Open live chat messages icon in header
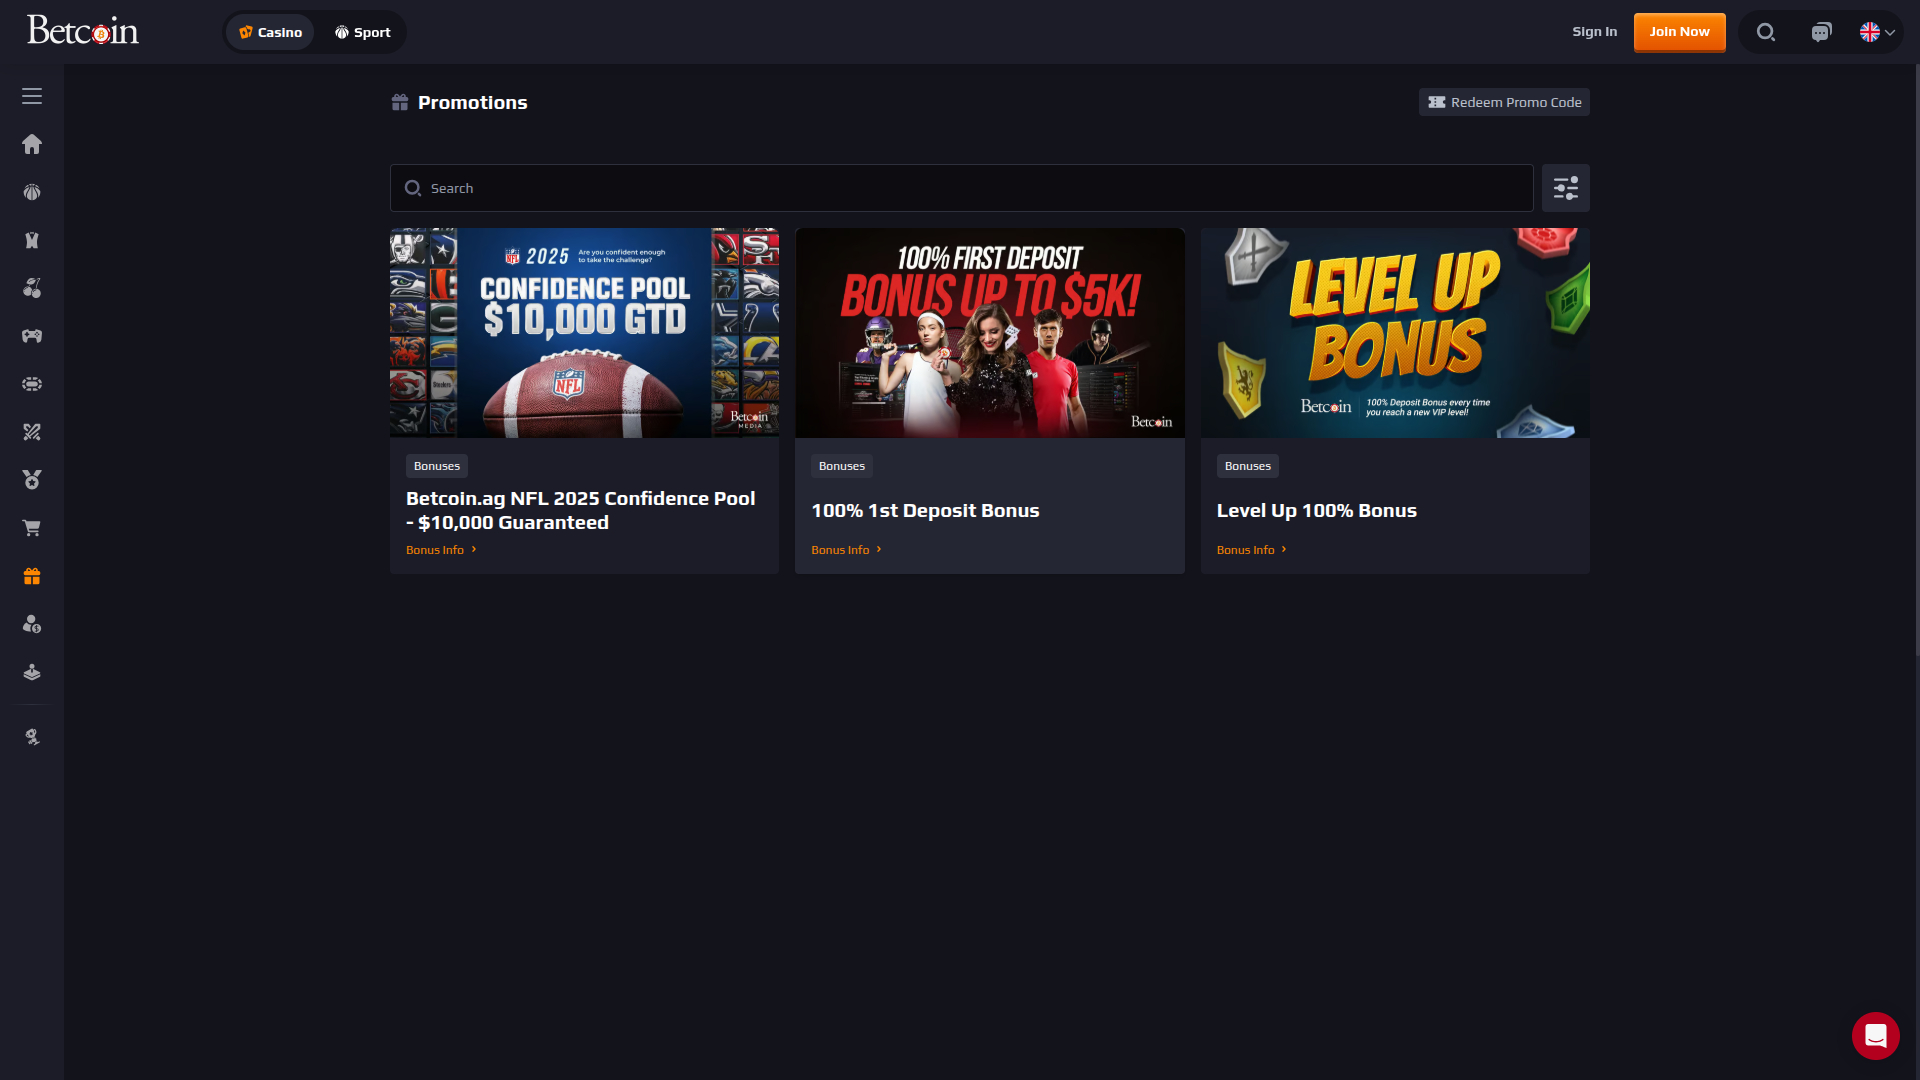The height and width of the screenshot is (1080, 1920). point(1821,32)
